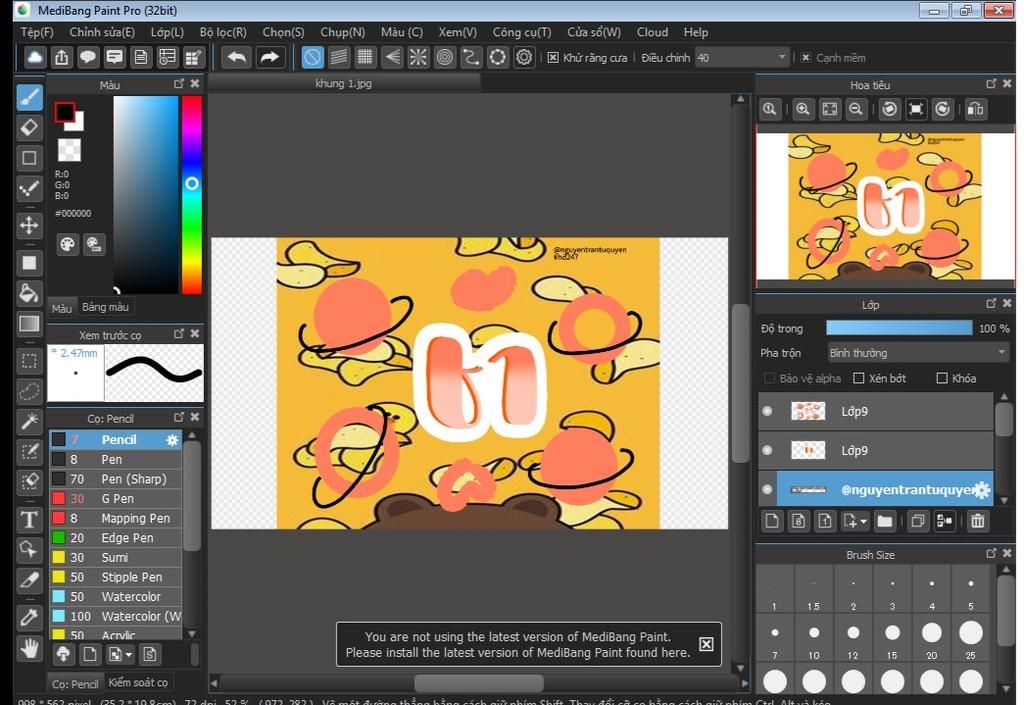This screenshot has width=1024, height=705.
Task: Select the Brush tool in left toolbar
Action: point(29,97)
